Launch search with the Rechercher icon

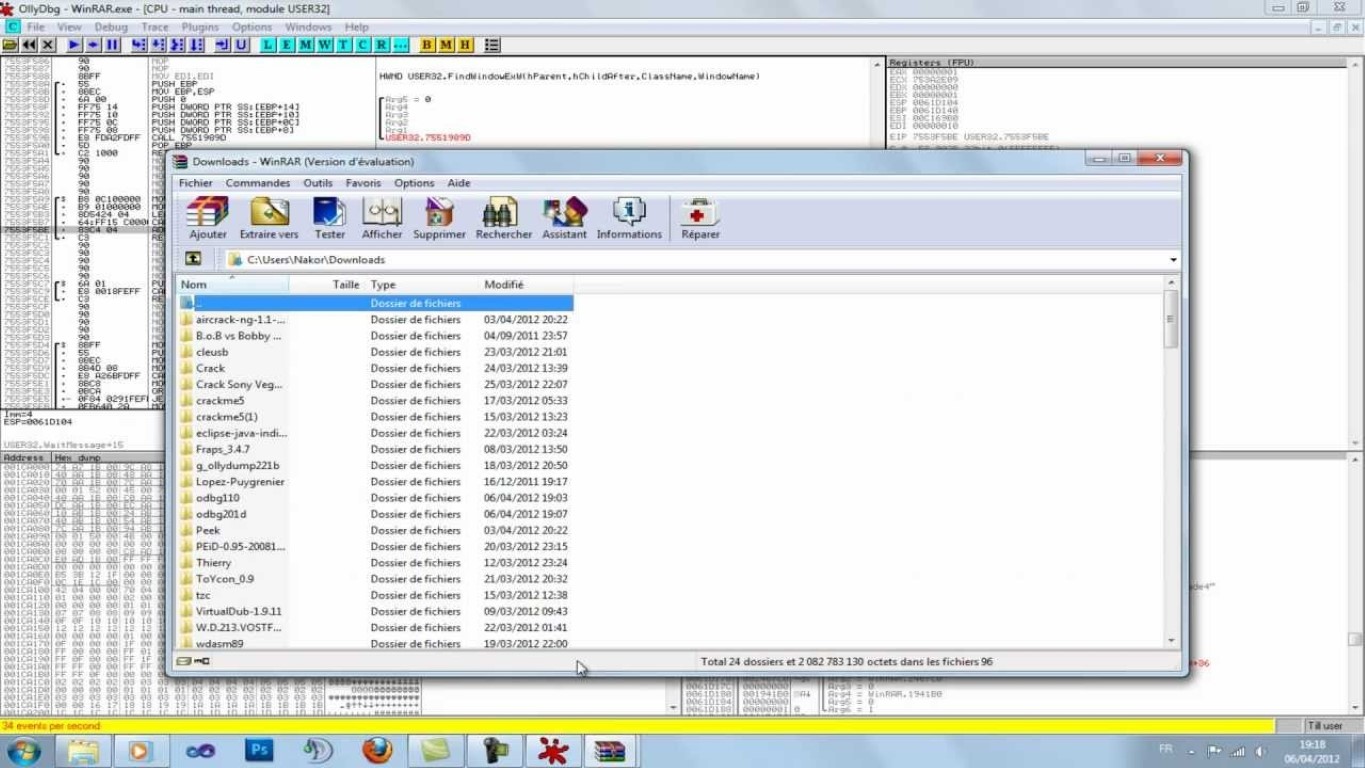coord(503,217)
